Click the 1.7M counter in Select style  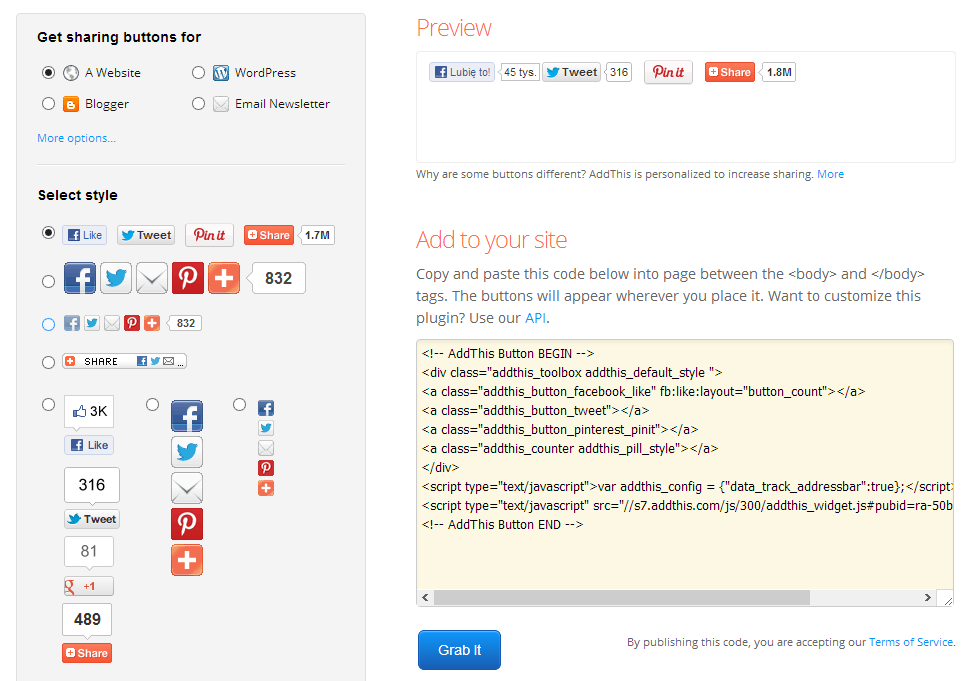[317, 235]
